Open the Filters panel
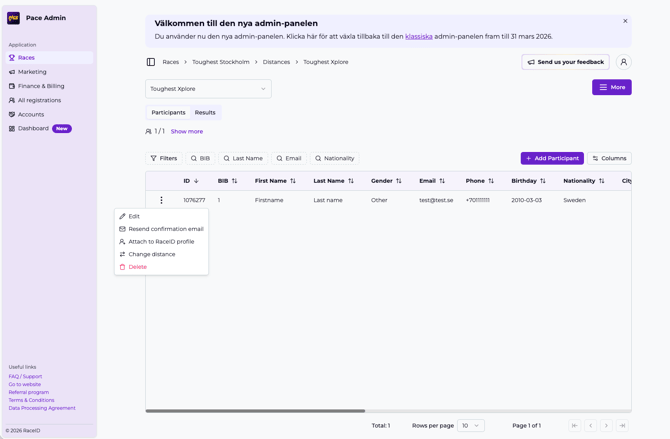 click(163, 158)
